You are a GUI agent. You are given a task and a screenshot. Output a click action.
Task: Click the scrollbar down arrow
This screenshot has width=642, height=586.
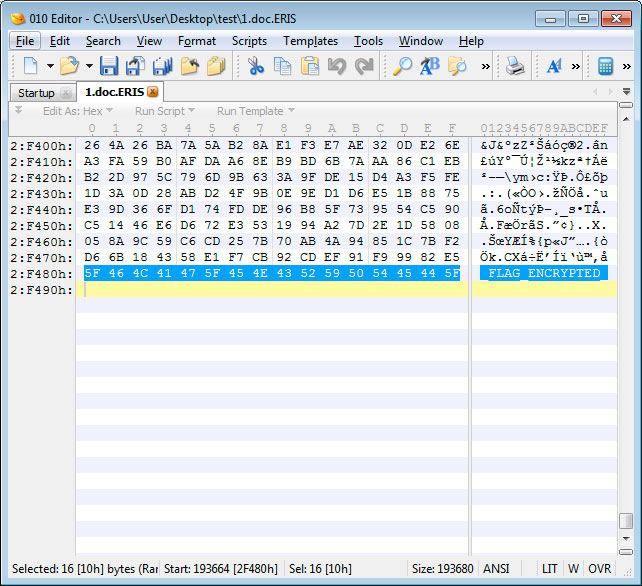click(626, 538)
